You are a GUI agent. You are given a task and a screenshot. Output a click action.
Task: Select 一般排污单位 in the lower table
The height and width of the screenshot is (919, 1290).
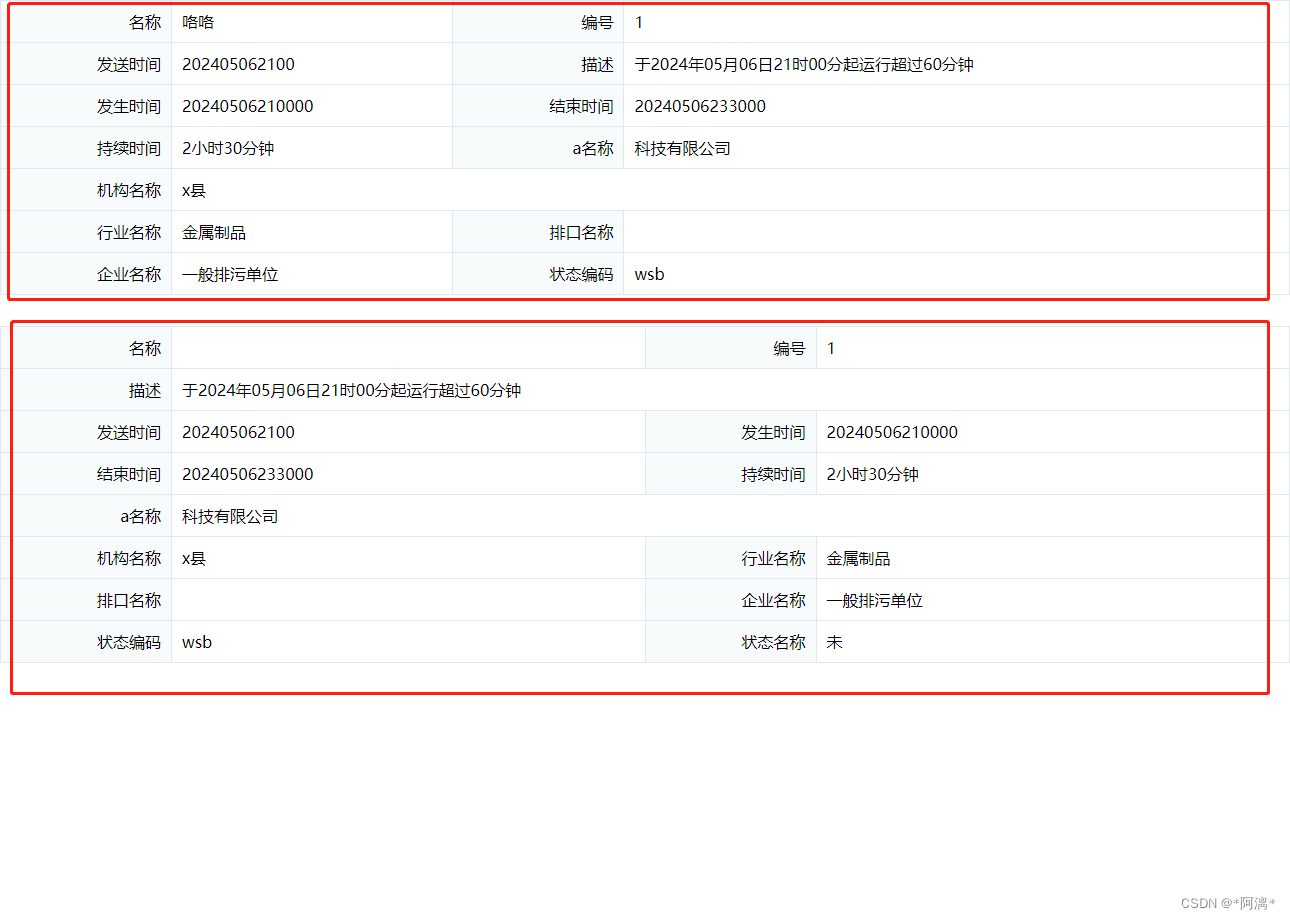click(x=874, y=600)
